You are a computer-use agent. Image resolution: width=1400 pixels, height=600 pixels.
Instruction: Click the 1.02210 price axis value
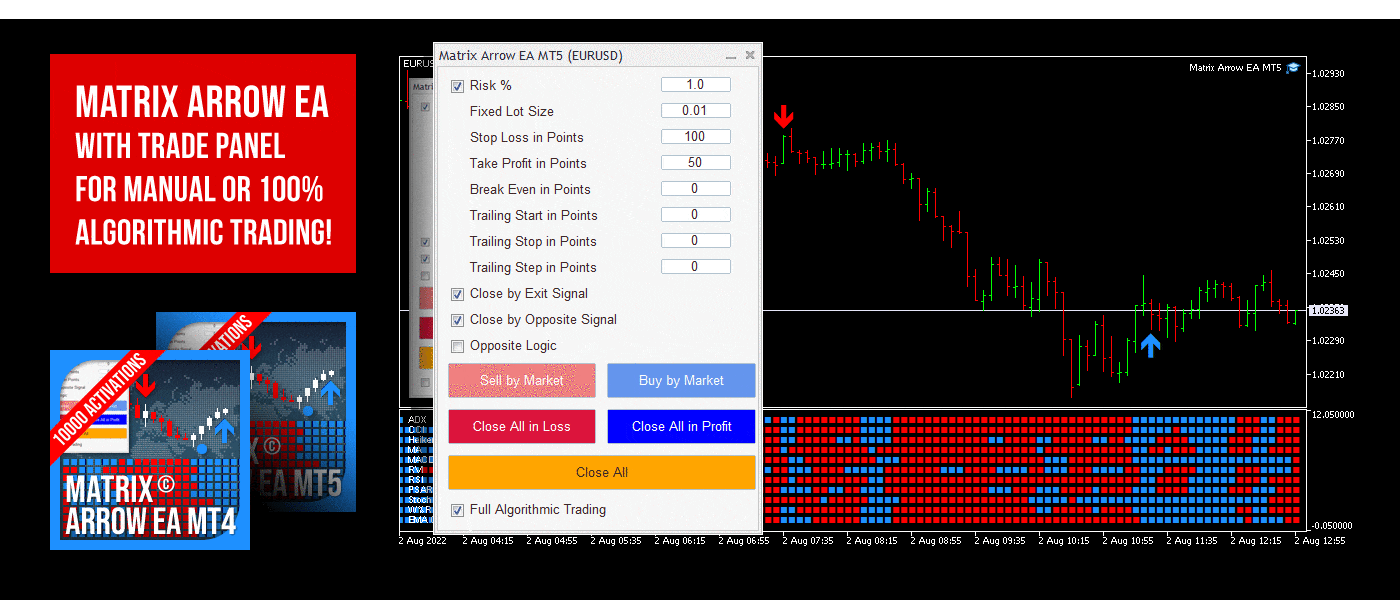tap(1329, 375)
